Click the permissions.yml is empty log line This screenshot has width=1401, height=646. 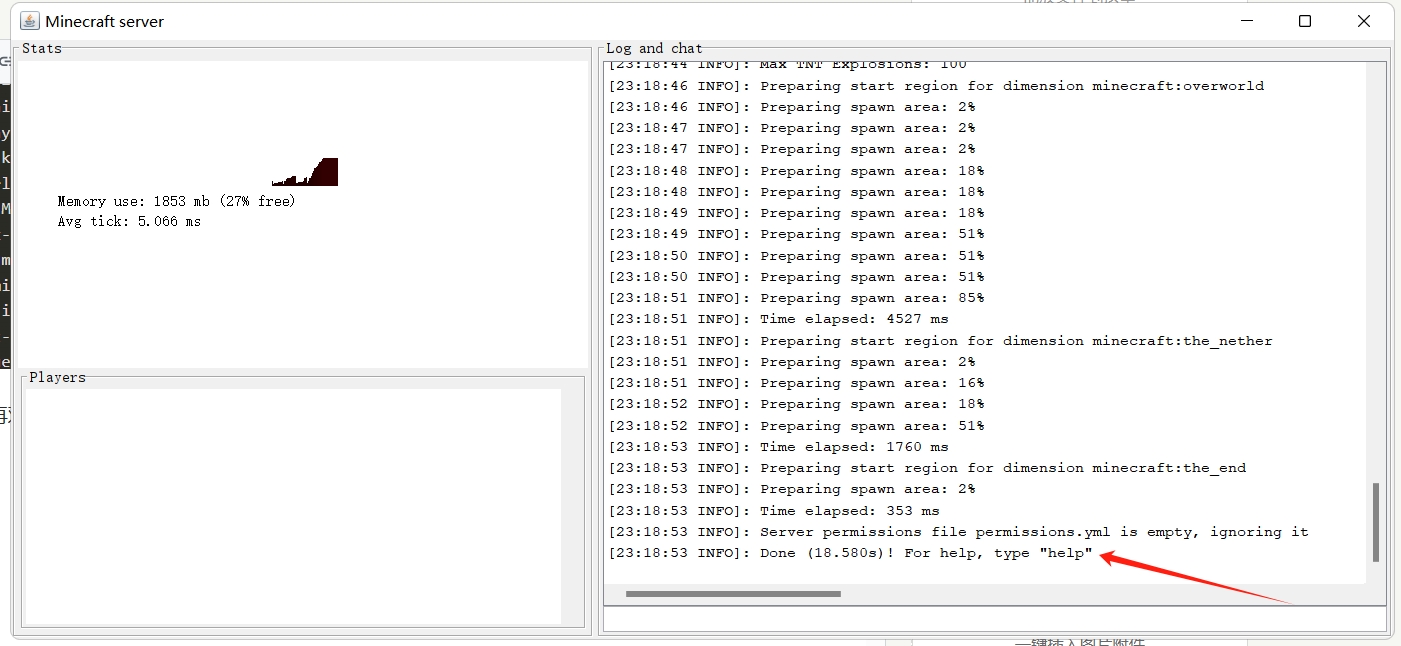958,532
